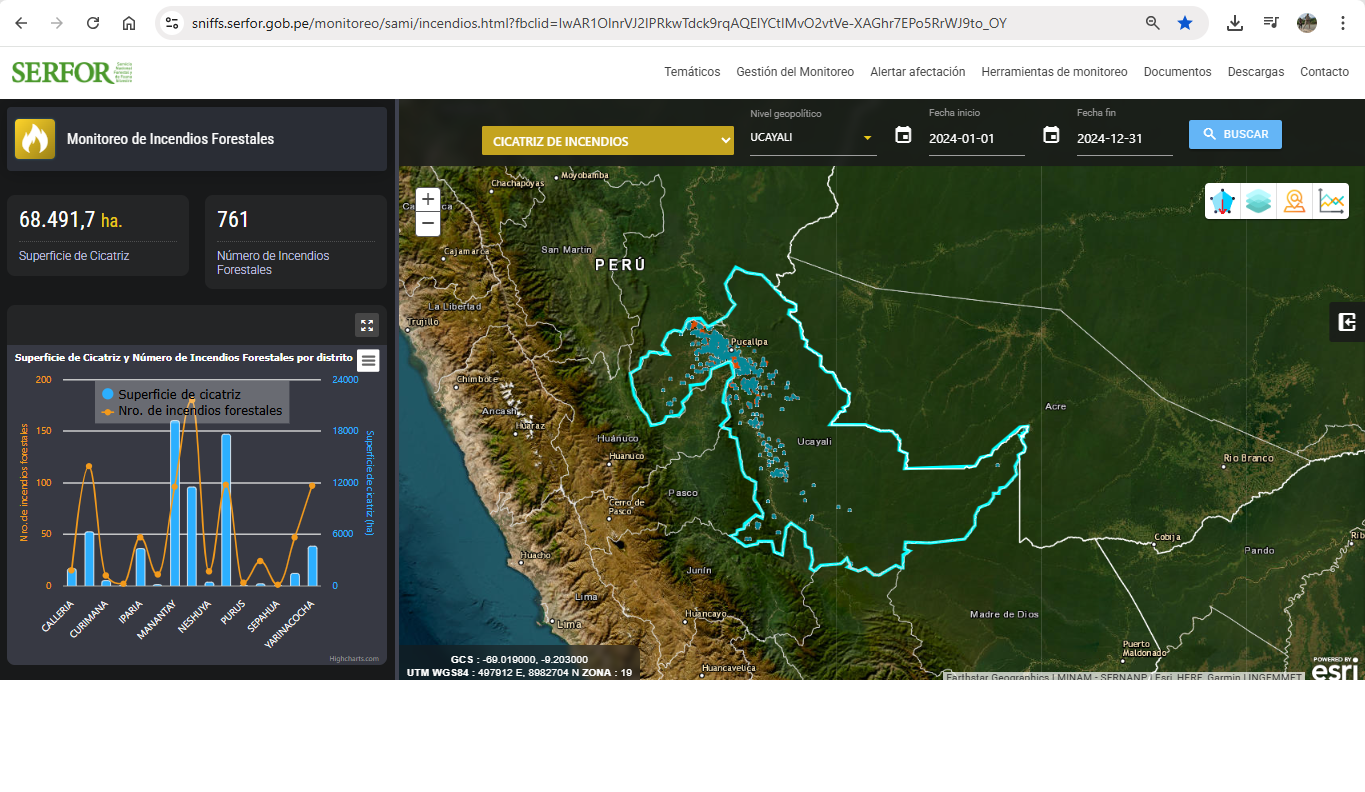This screenshot has height=792, width=1365.
Task: Open the line chart statistics icon
Action: click(x=1331, y=201)
